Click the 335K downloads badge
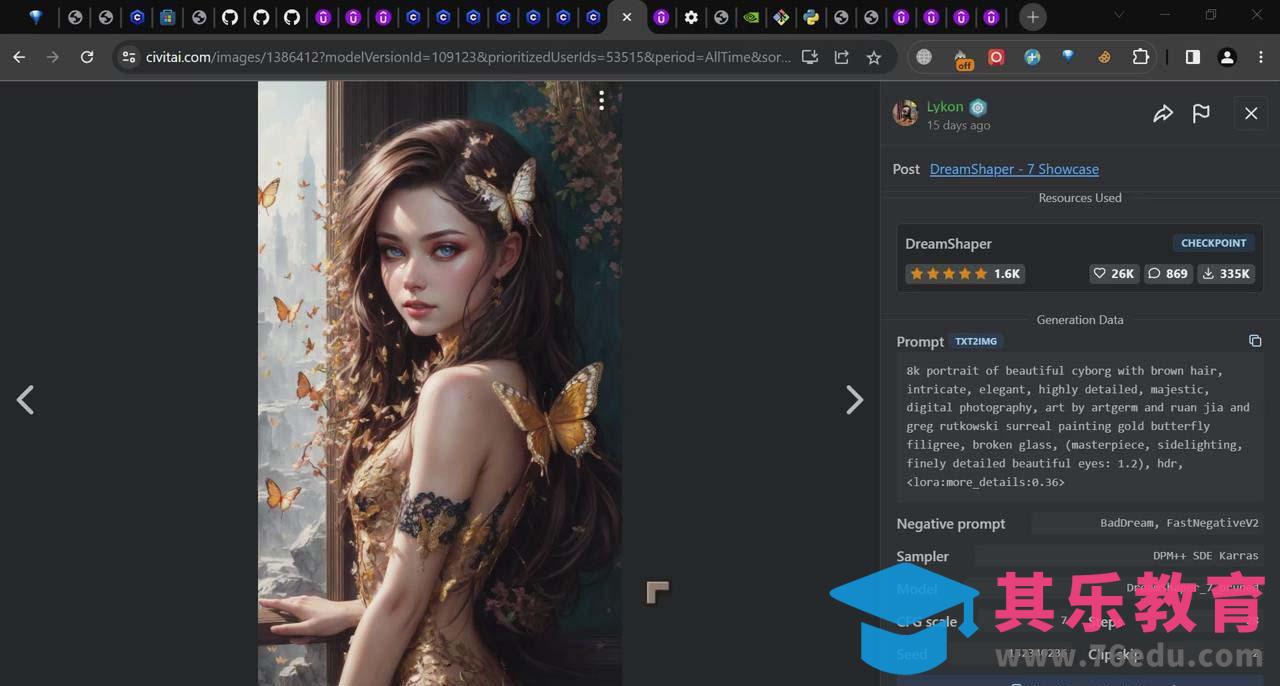 point(1227,273)
